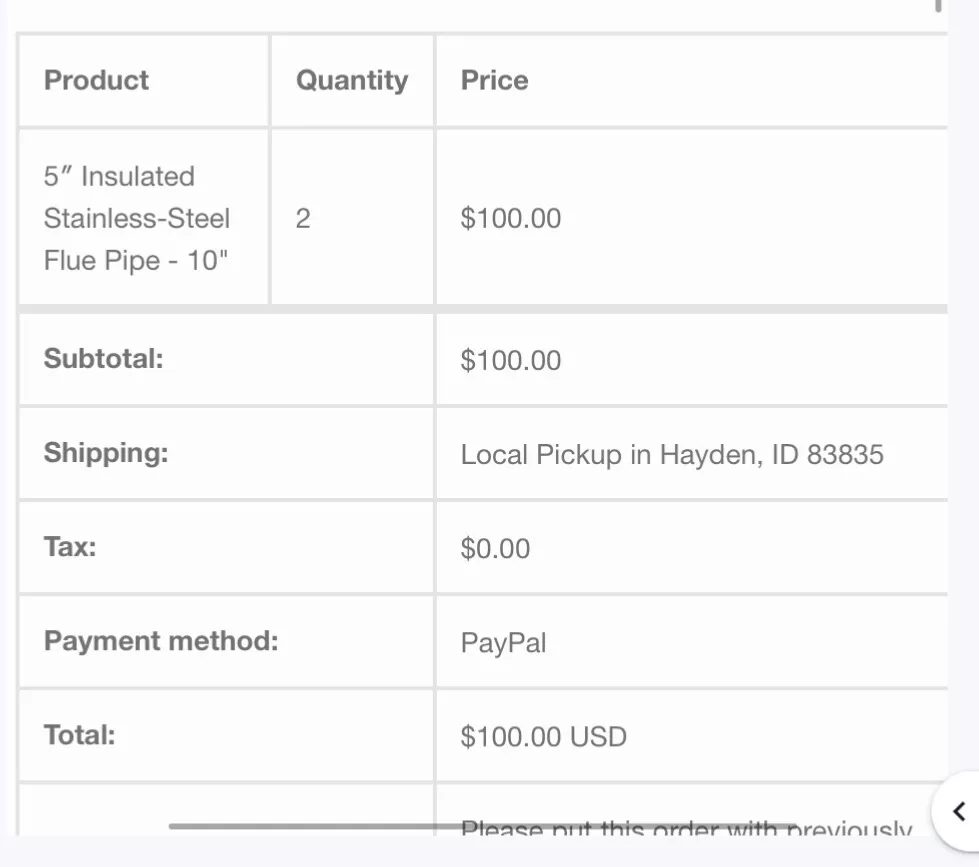Click the $0.00 tax amount
Viewport: 979px width, 867px height.
click(495, 549)
